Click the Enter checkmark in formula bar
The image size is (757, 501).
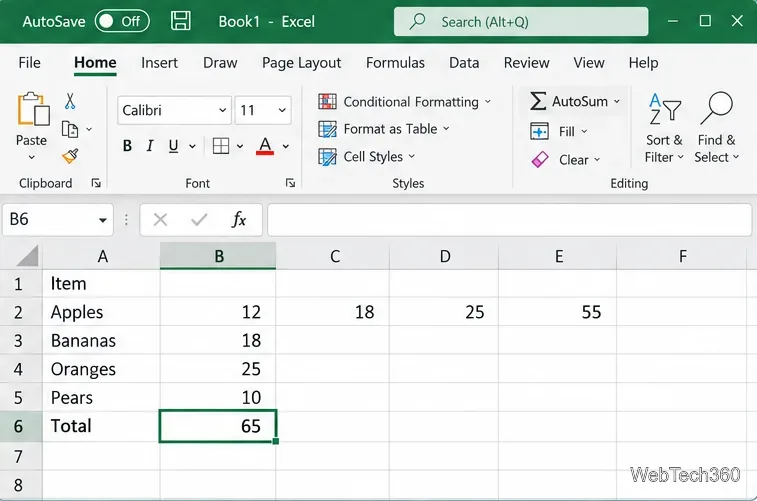click(x=199, y=220)
